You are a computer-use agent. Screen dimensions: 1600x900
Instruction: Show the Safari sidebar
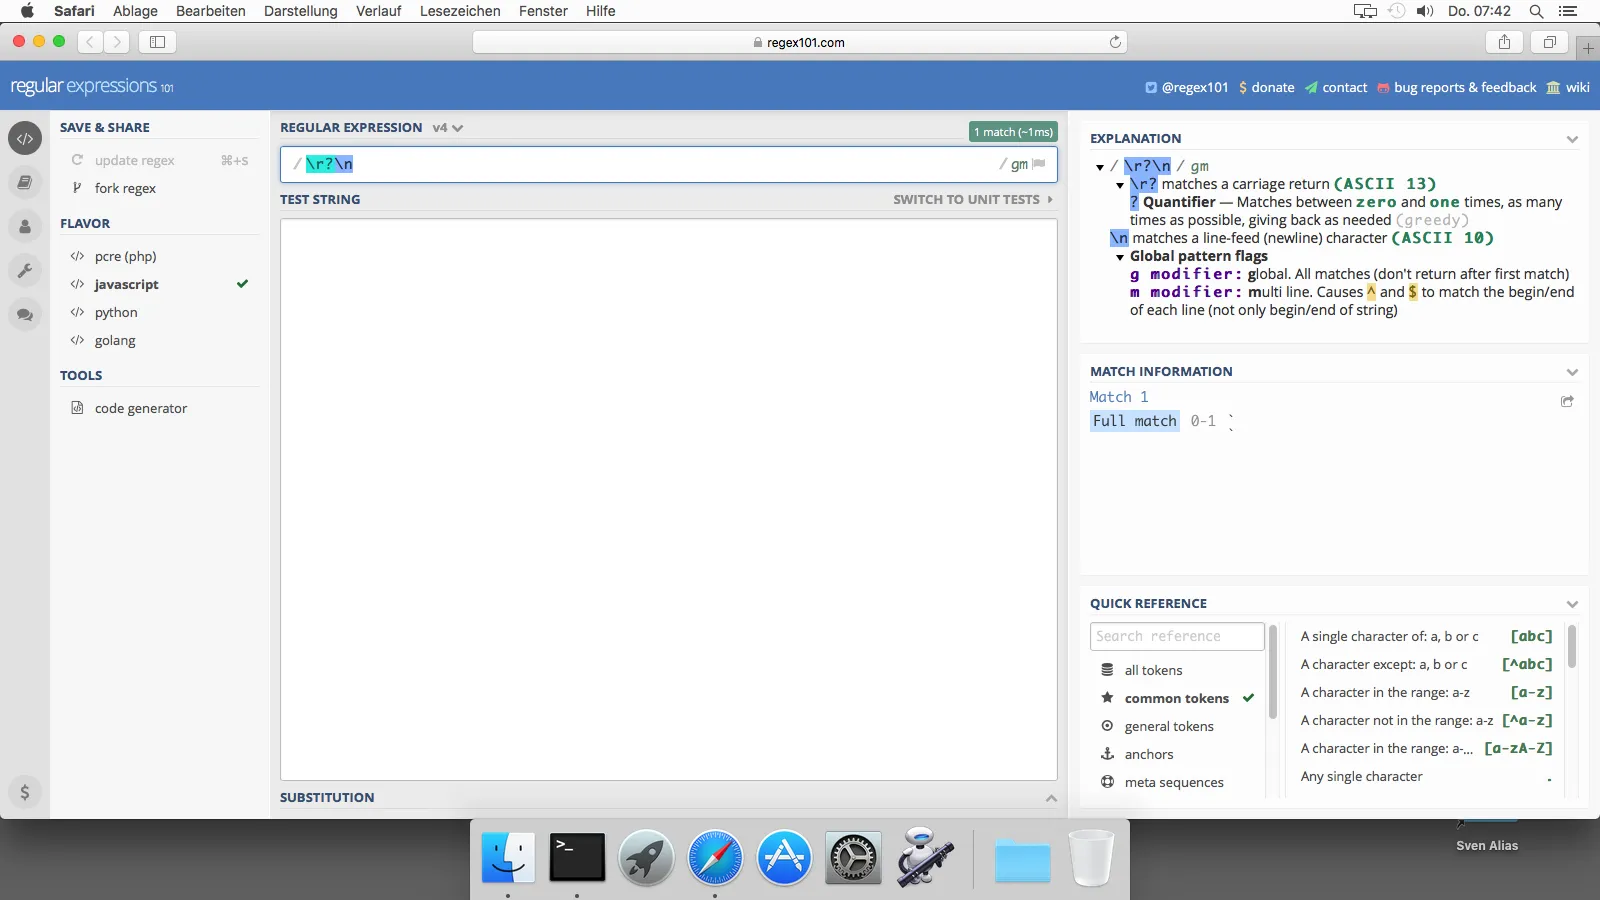pos(157,42)
